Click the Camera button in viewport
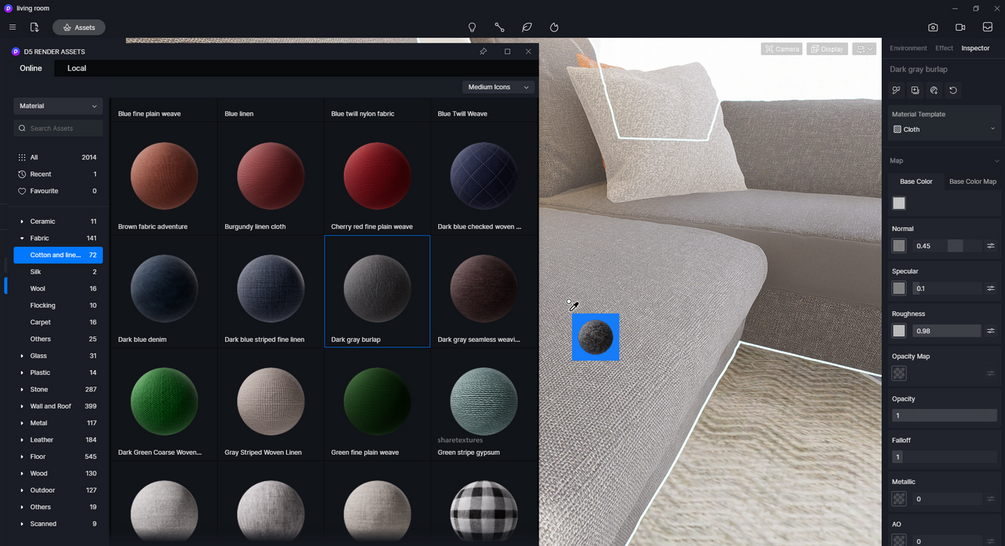This screenshot has width=1005, height=546. pyautogui.click(x=781, y=49)
